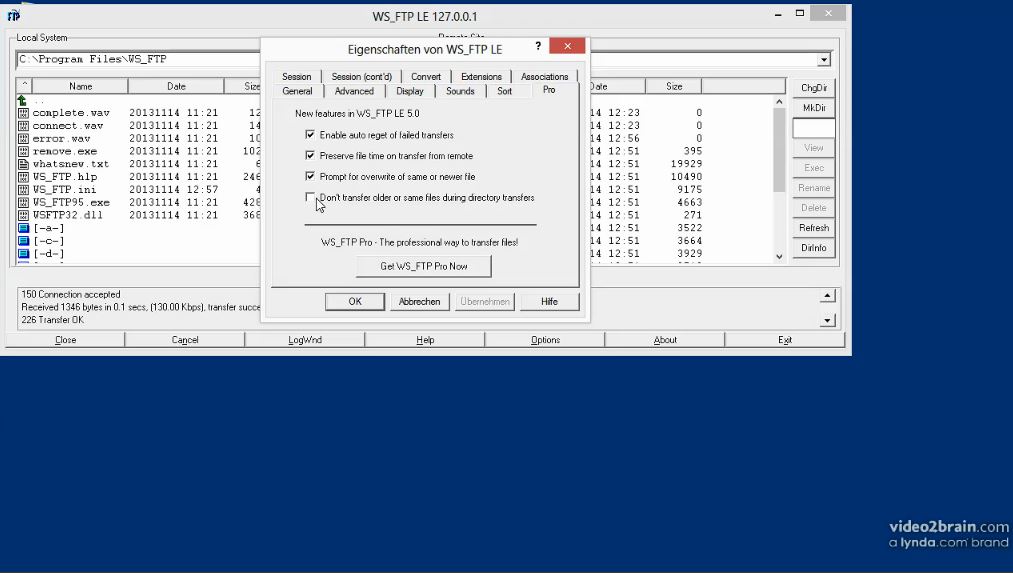Uncheck Preserve file time on transfer
Image resolution: width=1013 pixels, height=573 pixels.
[310, 156]
